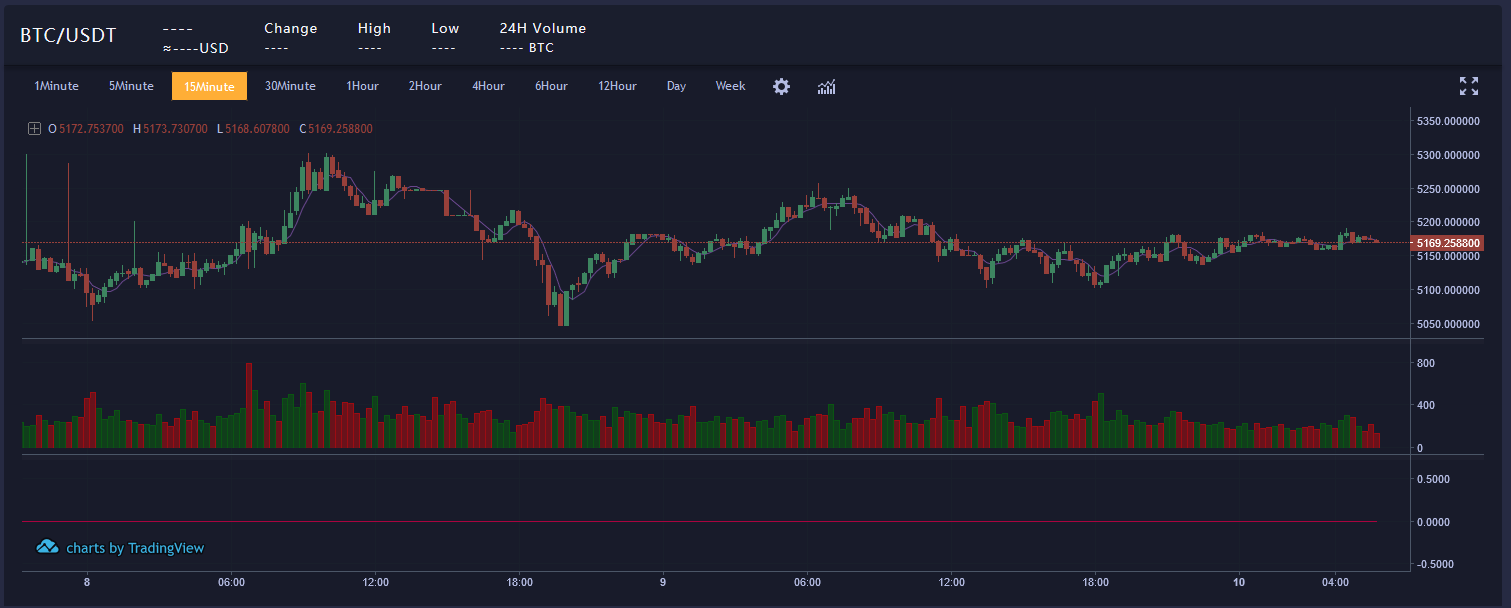
Task: Click the 12:00 label on time axis
Action: coord(376,582)
